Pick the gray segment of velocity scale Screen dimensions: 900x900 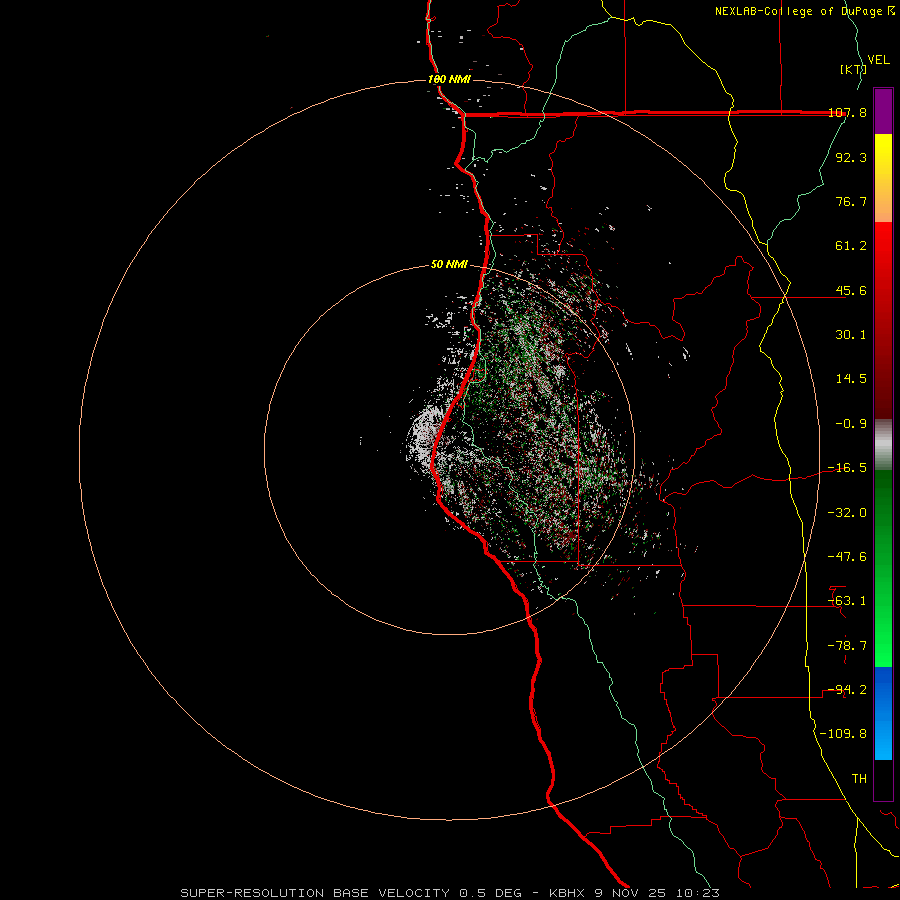883,445
